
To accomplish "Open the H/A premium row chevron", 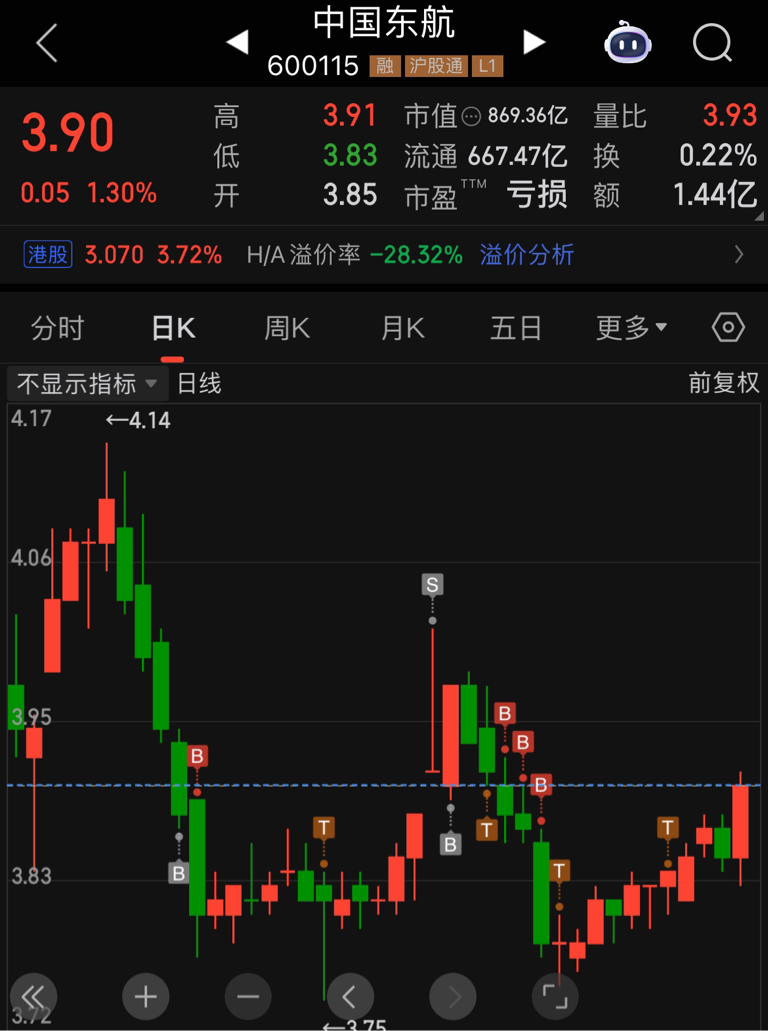I will (x=739, y=254).
